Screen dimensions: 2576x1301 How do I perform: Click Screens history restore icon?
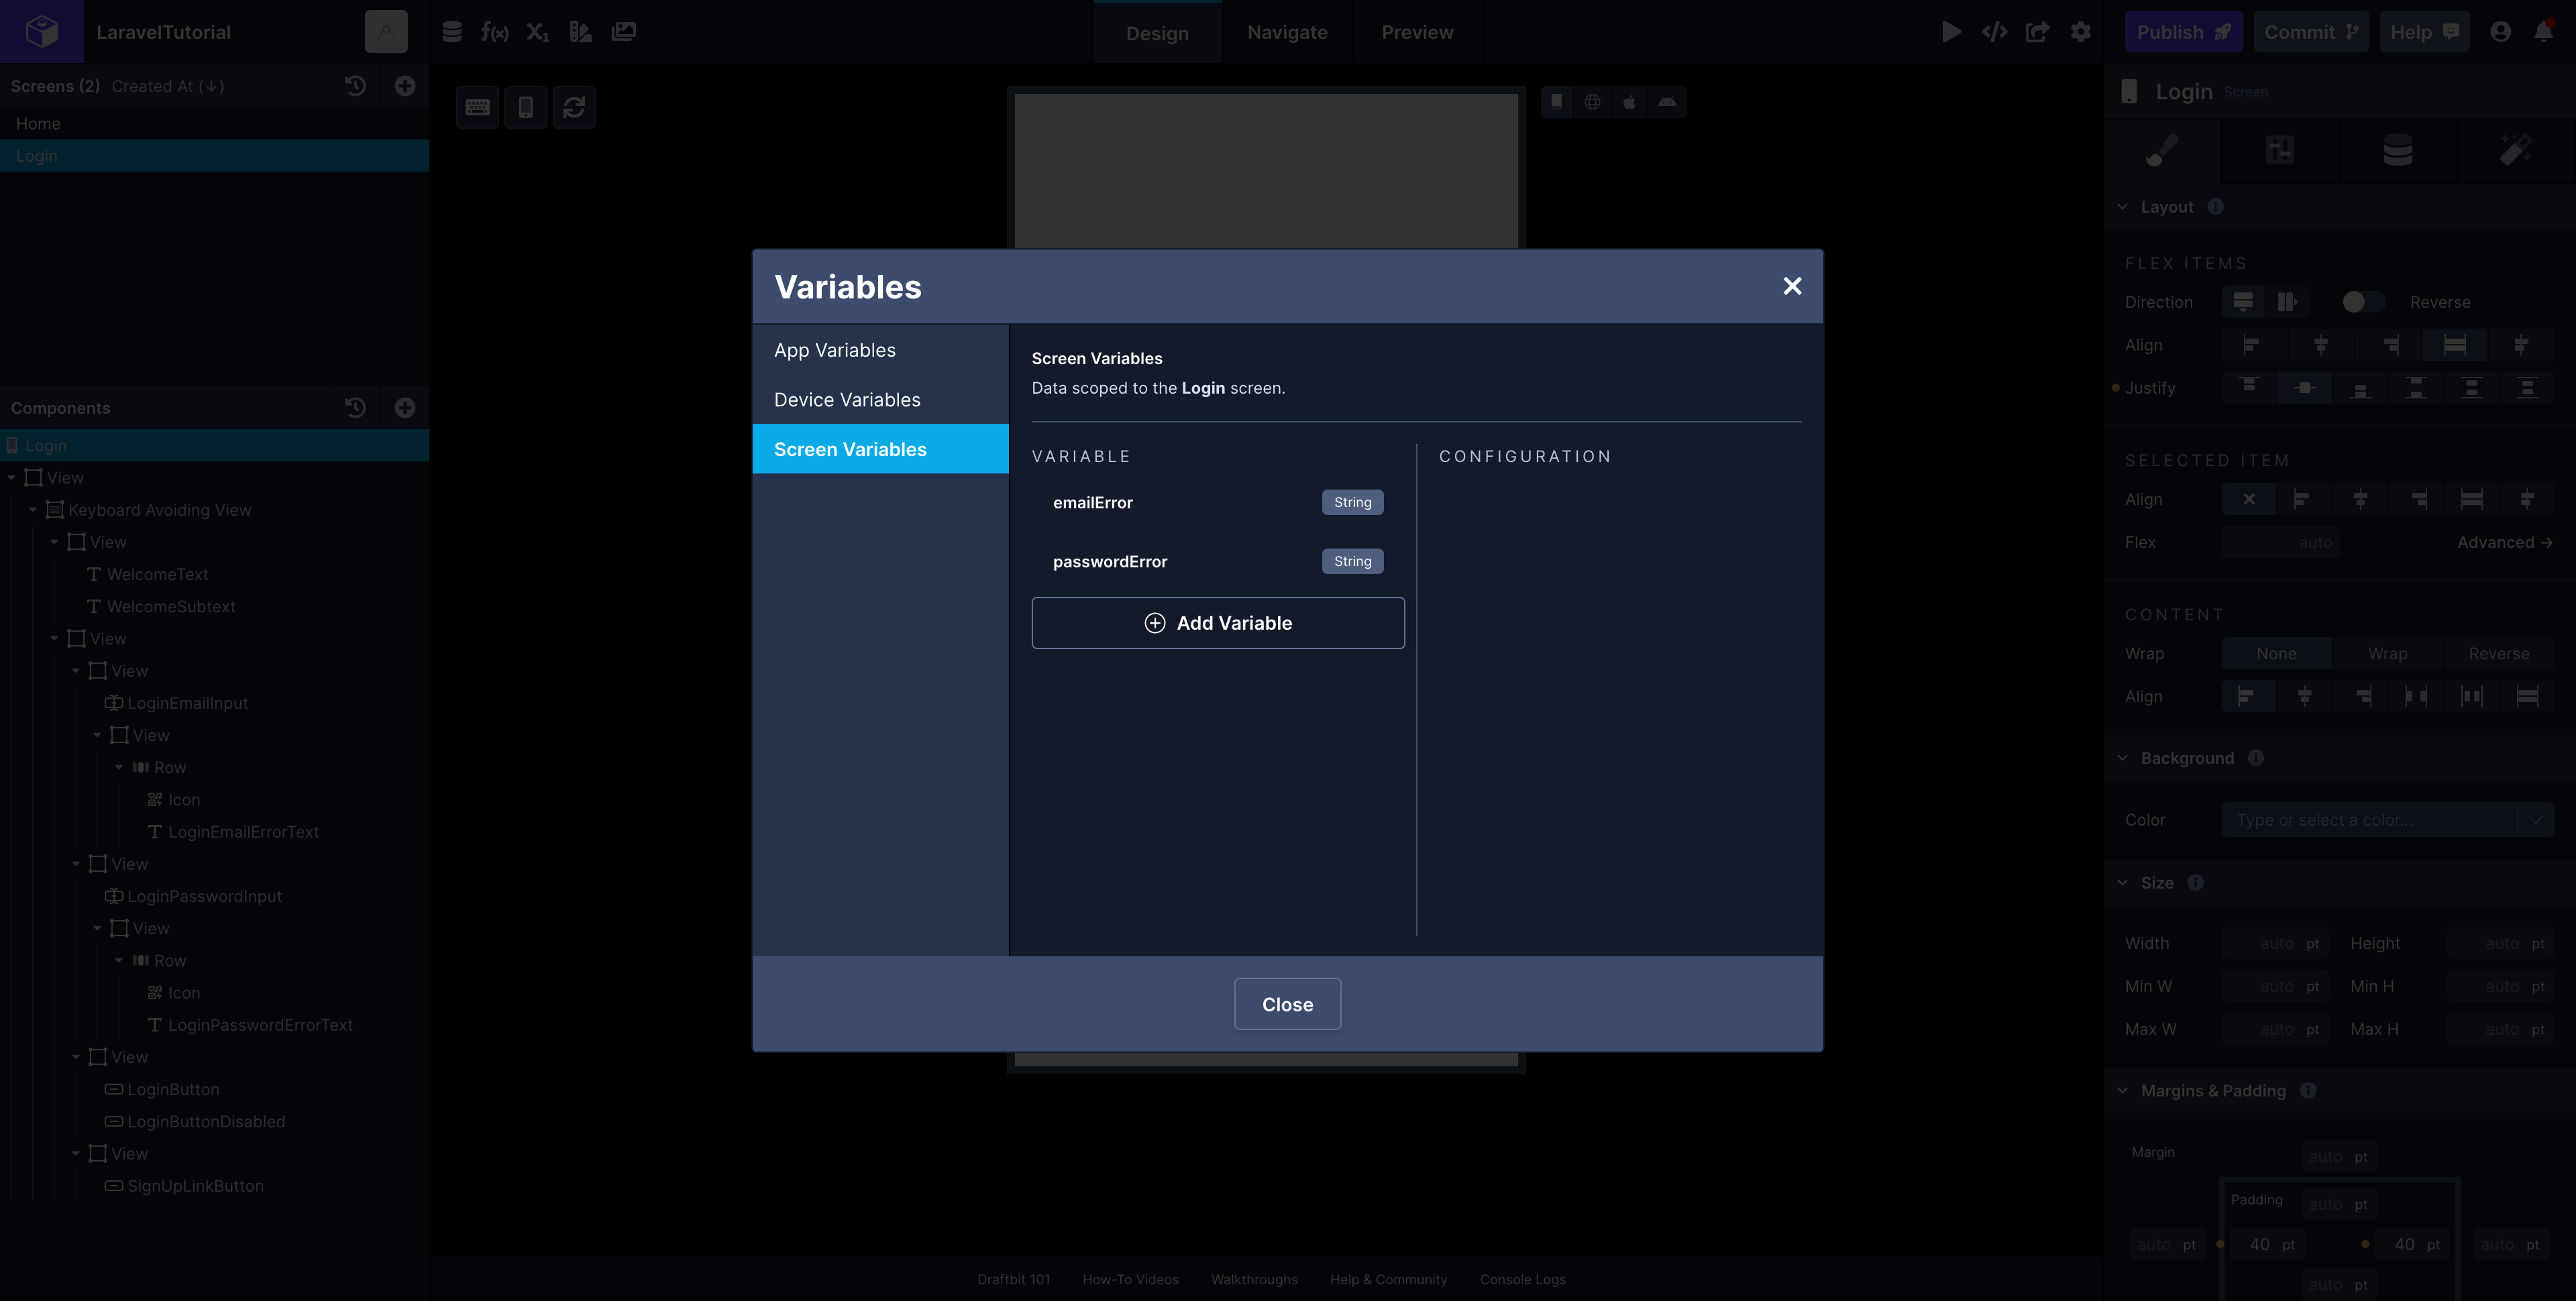(x=355, y=86)
